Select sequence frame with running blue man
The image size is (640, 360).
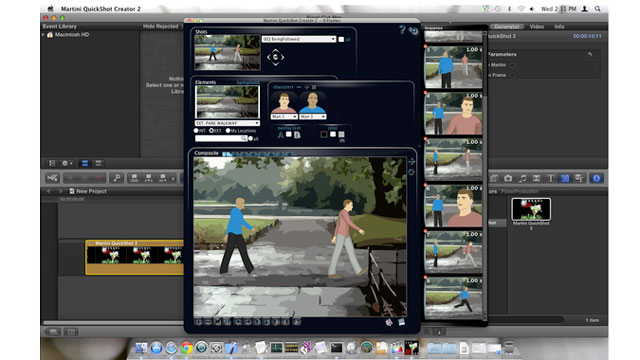coord(453,298)
